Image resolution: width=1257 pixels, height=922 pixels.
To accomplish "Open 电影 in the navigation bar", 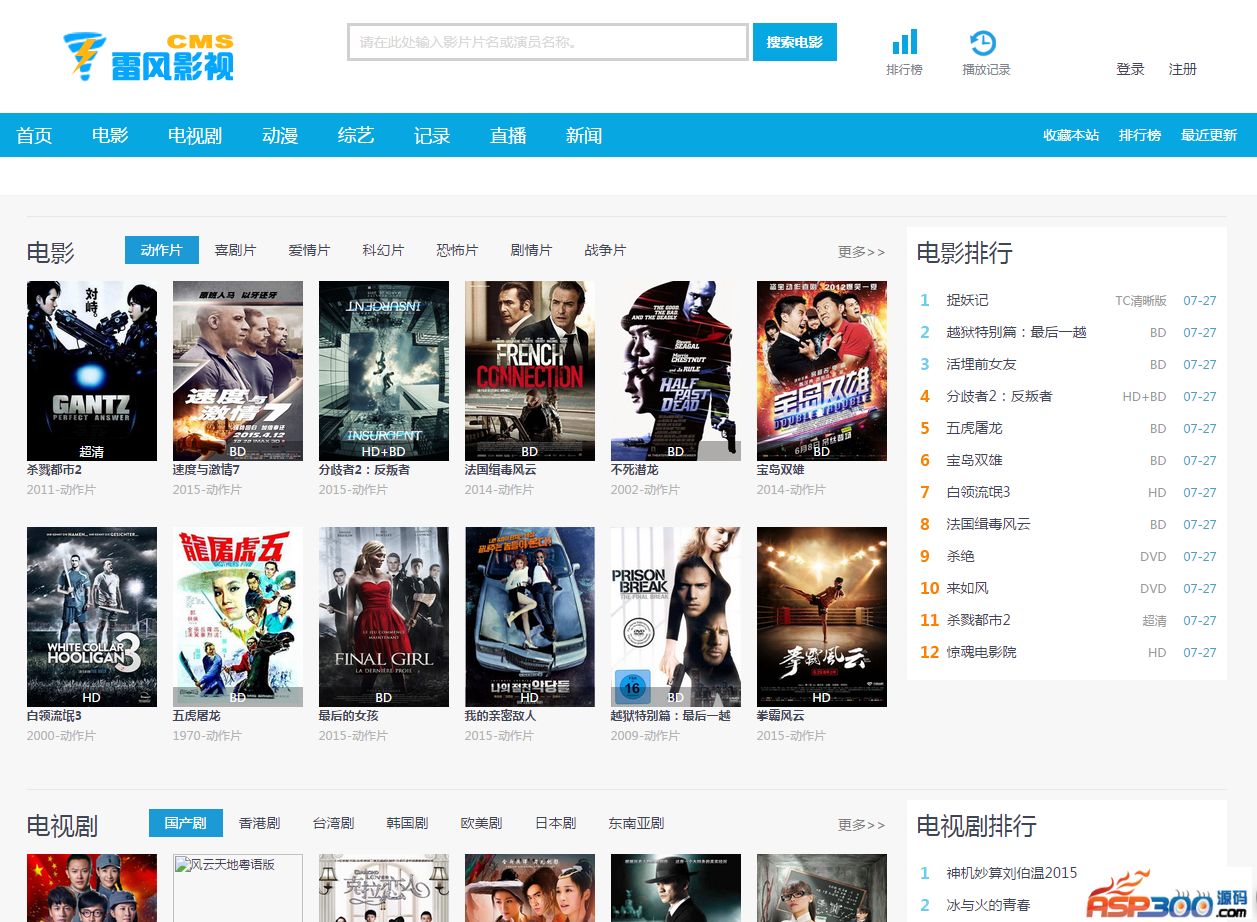I will pyautogui.click(x=110, y=135).
